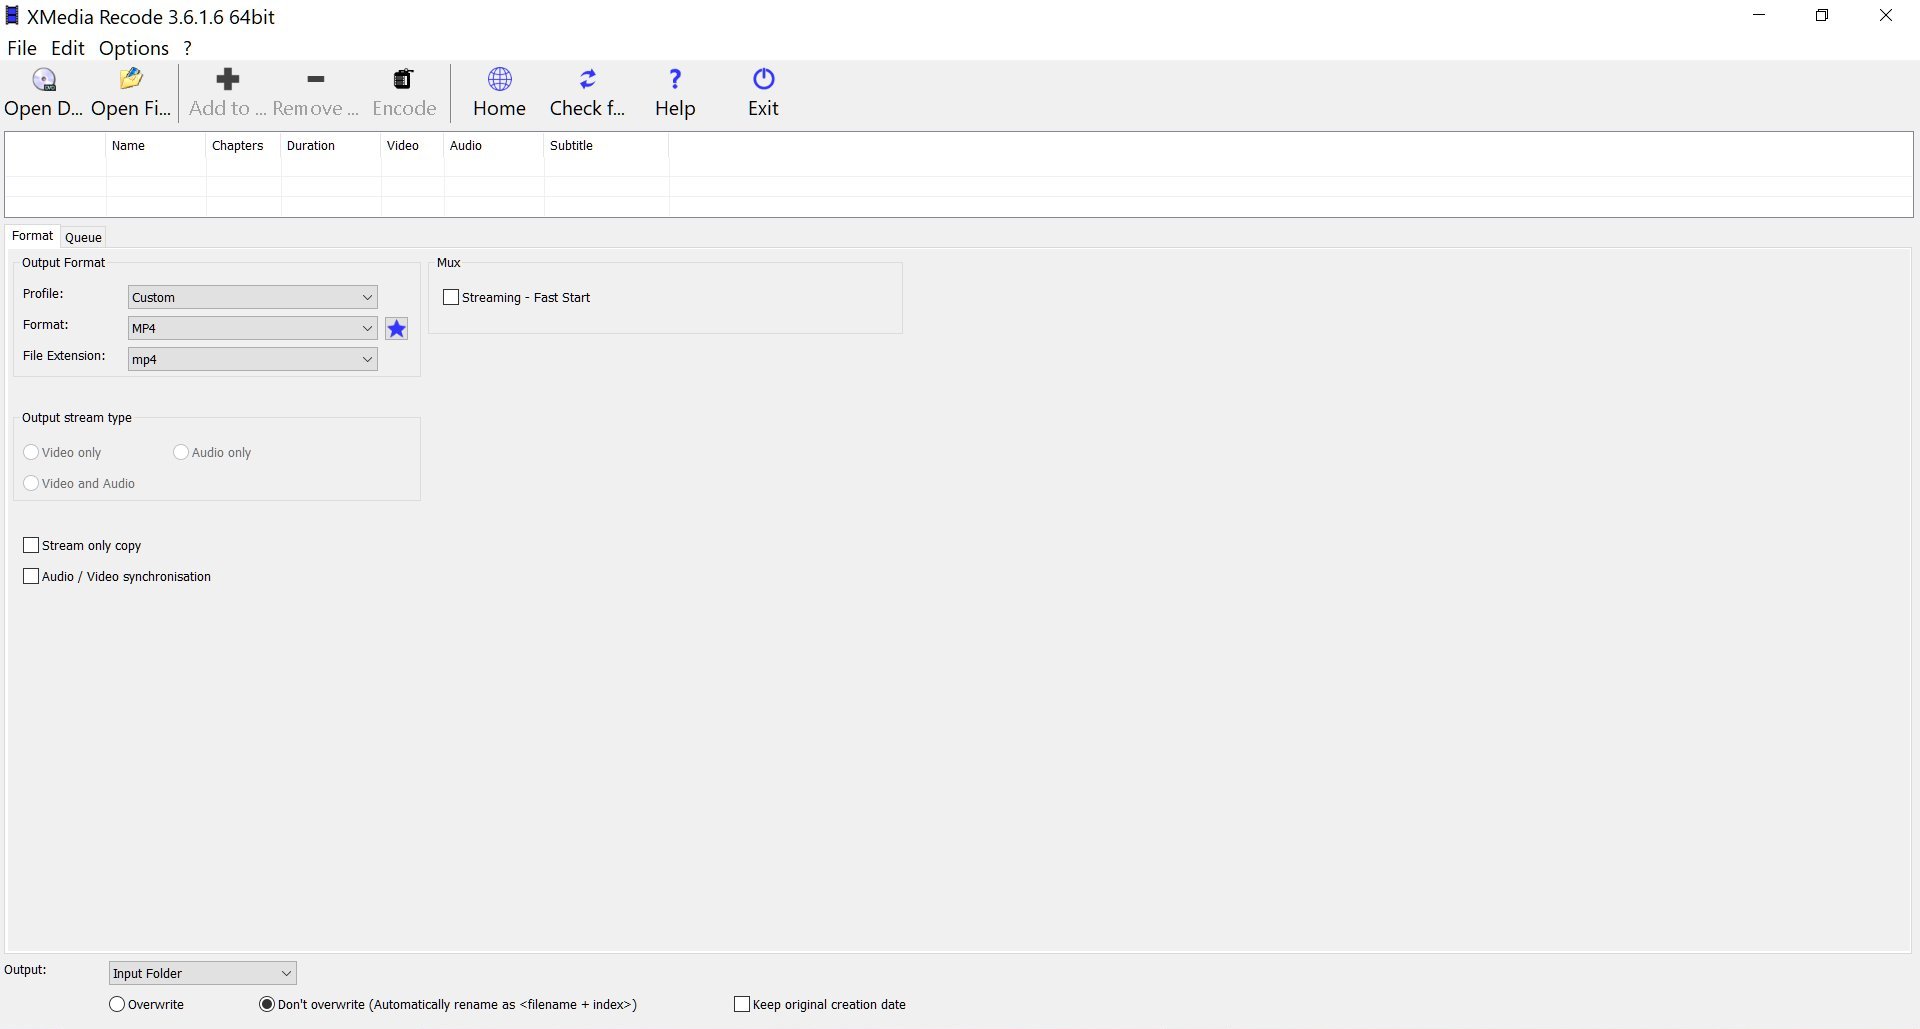Screen dimensions: 1920x1029
Task: Click the Audio column header
Action: [x=494, y=146]
